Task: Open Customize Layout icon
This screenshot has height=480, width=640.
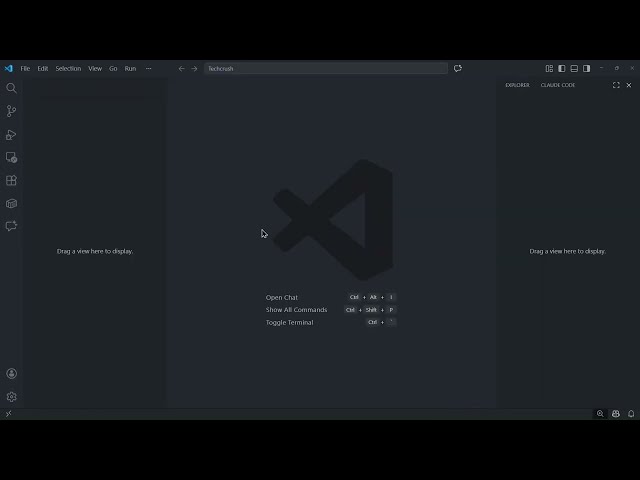Action: click(x=549, y=68)
